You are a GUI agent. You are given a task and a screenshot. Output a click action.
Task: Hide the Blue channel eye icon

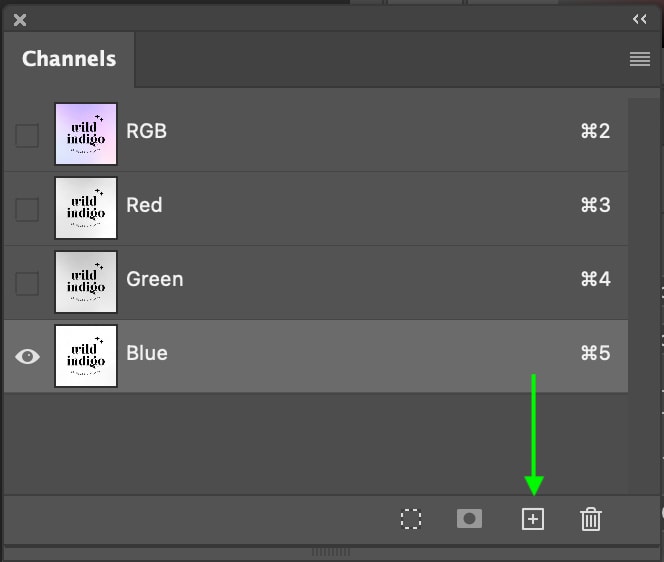click(x=27, y=357)
